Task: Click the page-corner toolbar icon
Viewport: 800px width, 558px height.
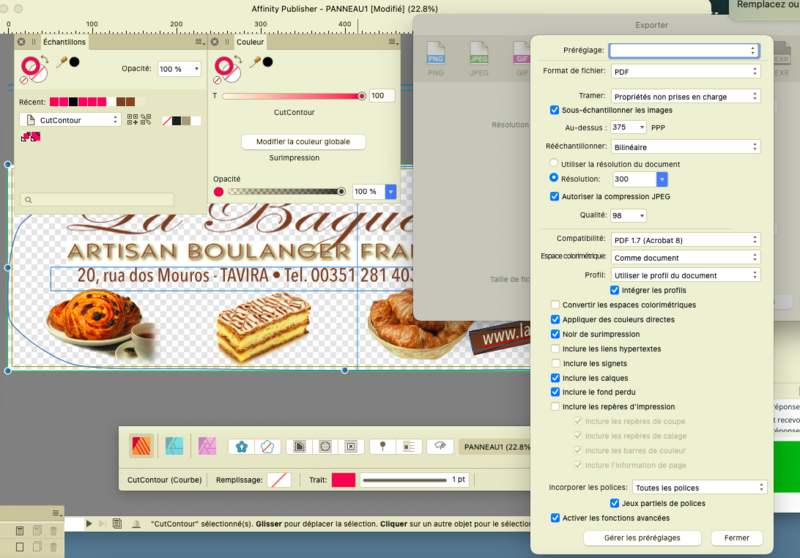Action: (299, 447)
